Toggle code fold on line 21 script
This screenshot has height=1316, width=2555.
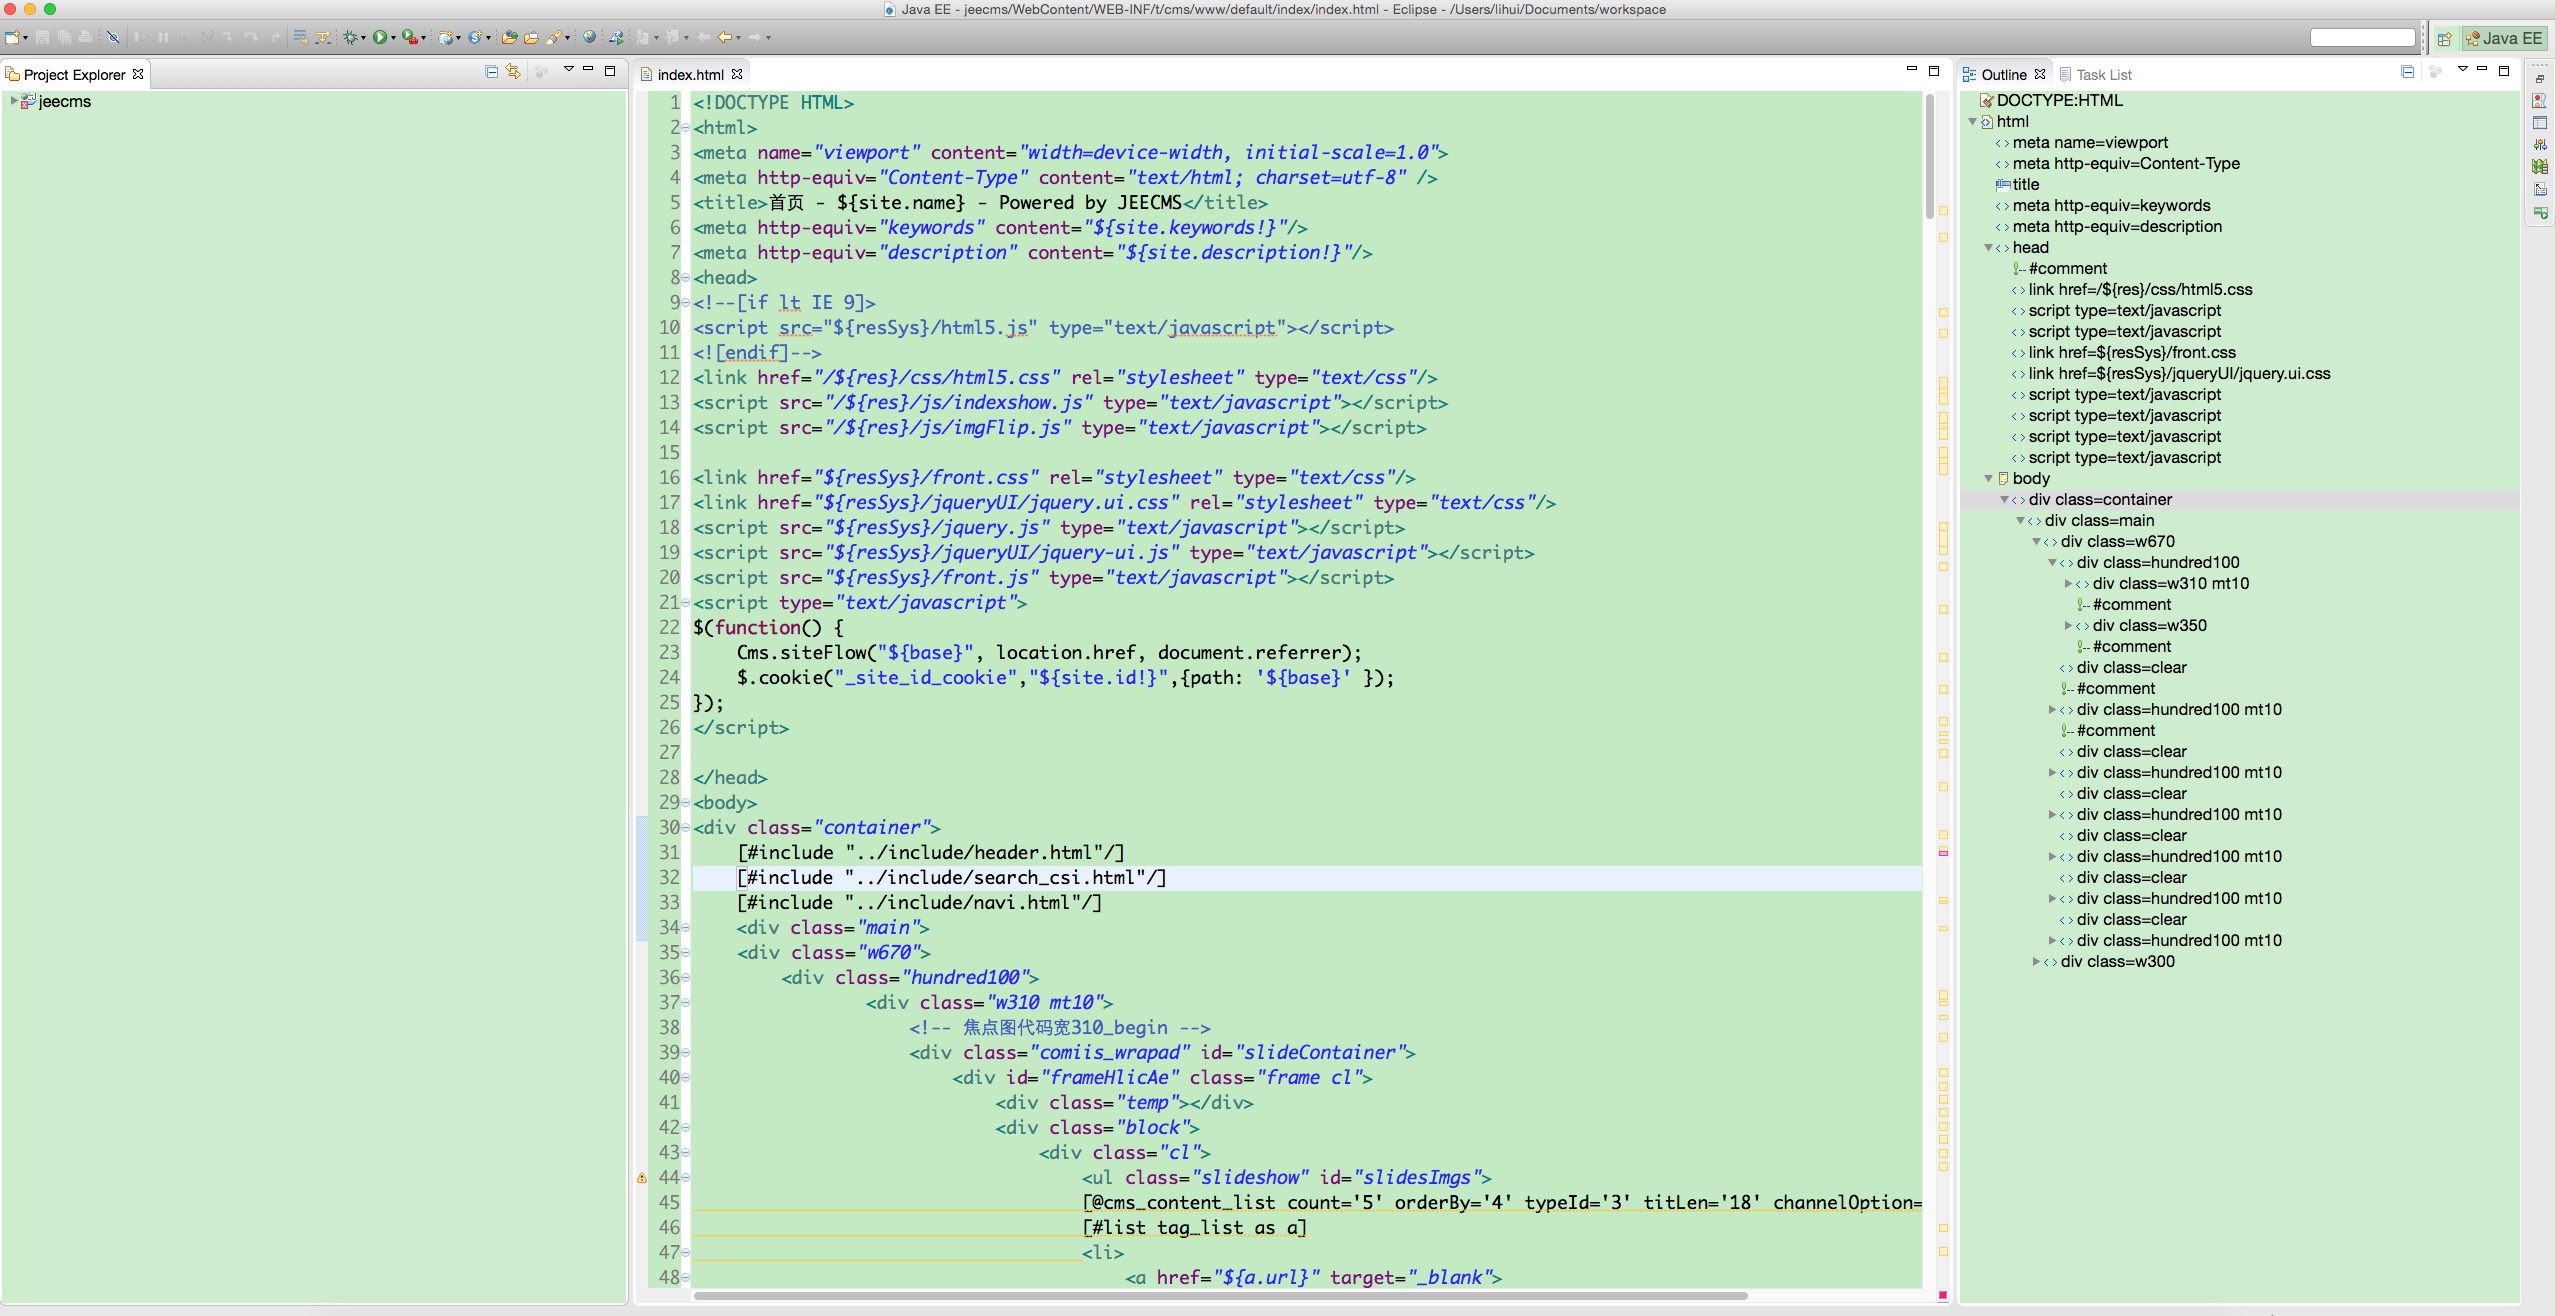(x=685, y=603)
